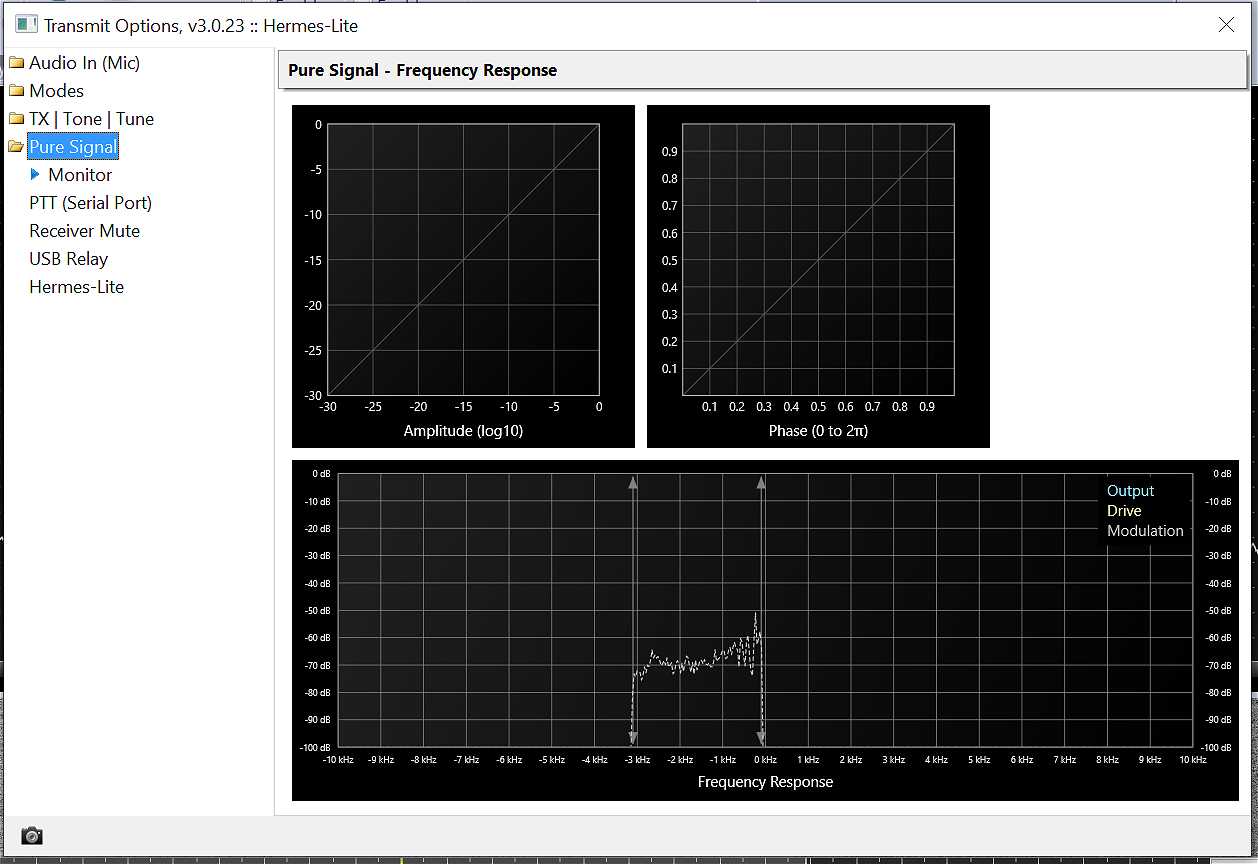Close the Transmit Options window

pos(1226,25)
